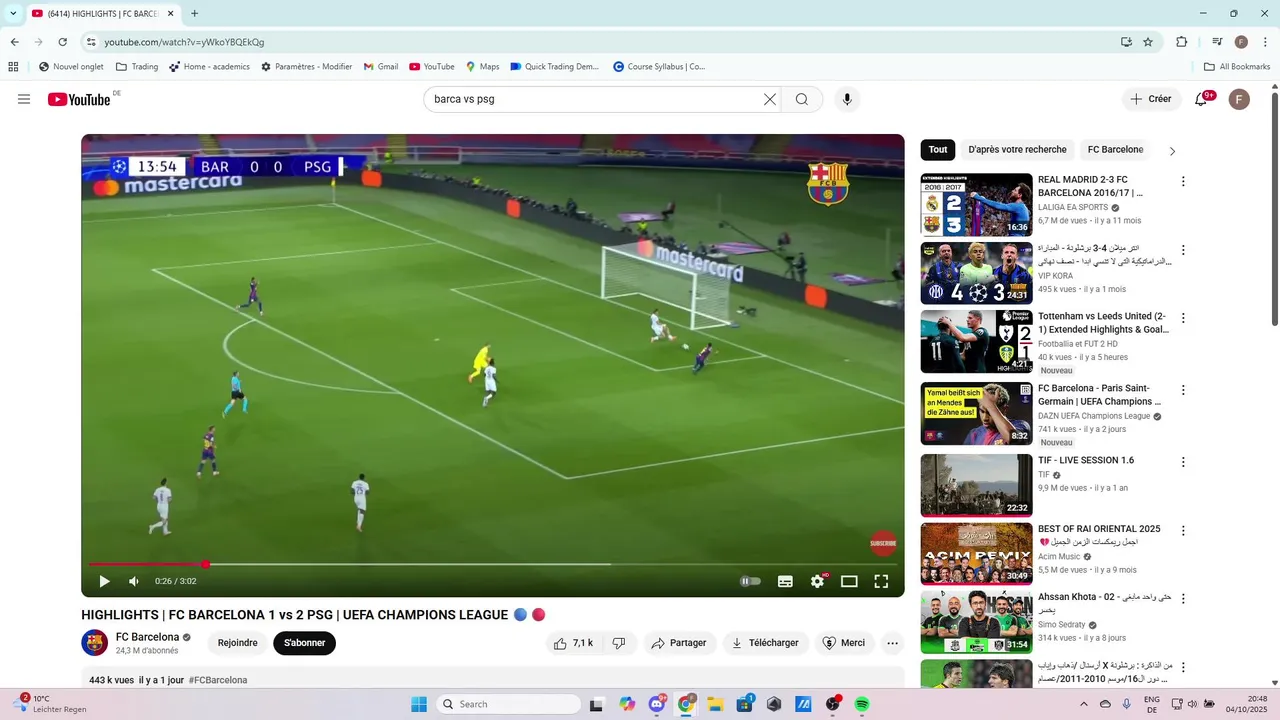Enter fullscreen mode
The image size is (1280, 720).
pos(881,581)
